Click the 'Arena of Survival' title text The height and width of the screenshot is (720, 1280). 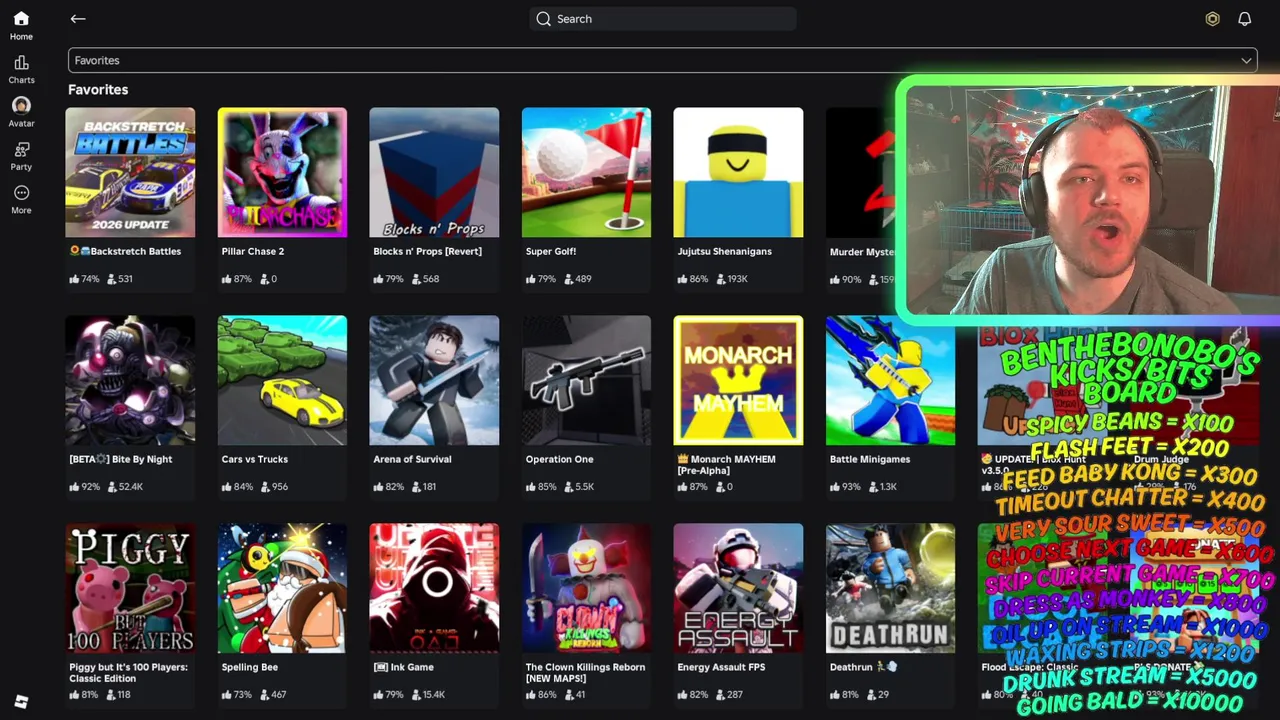click(x=412, y=459)
